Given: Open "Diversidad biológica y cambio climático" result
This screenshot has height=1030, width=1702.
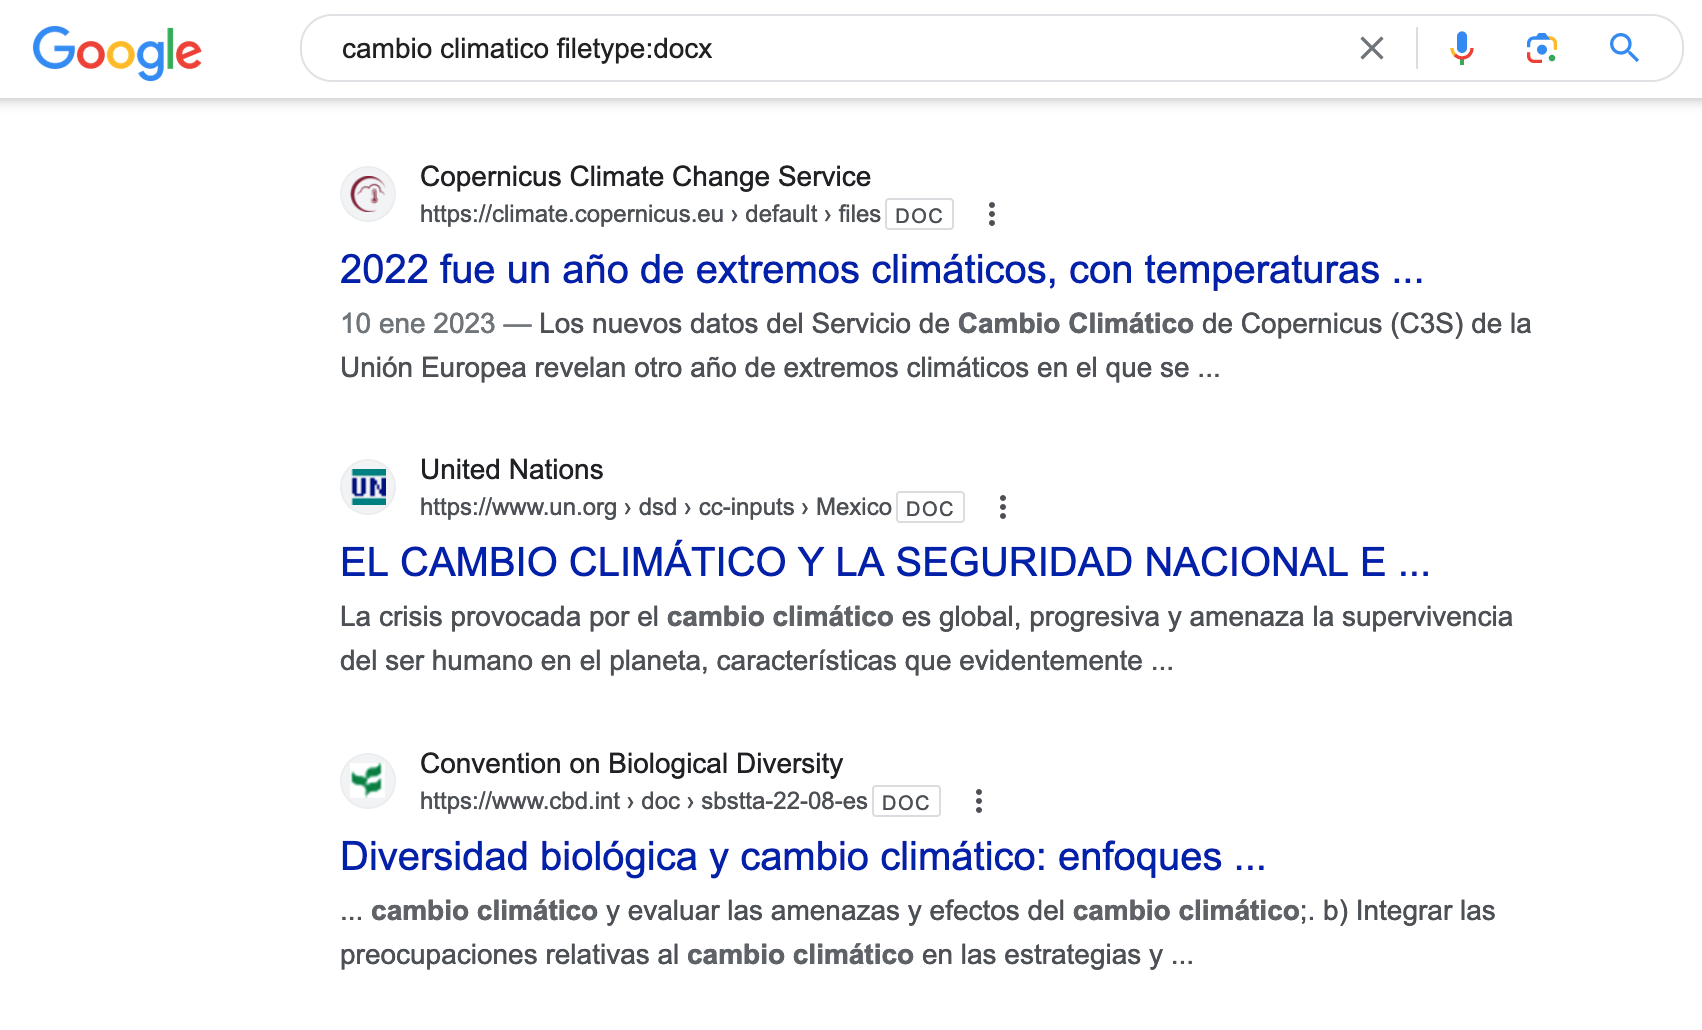Looking at the screenshot, I should [x=802, y=857].
